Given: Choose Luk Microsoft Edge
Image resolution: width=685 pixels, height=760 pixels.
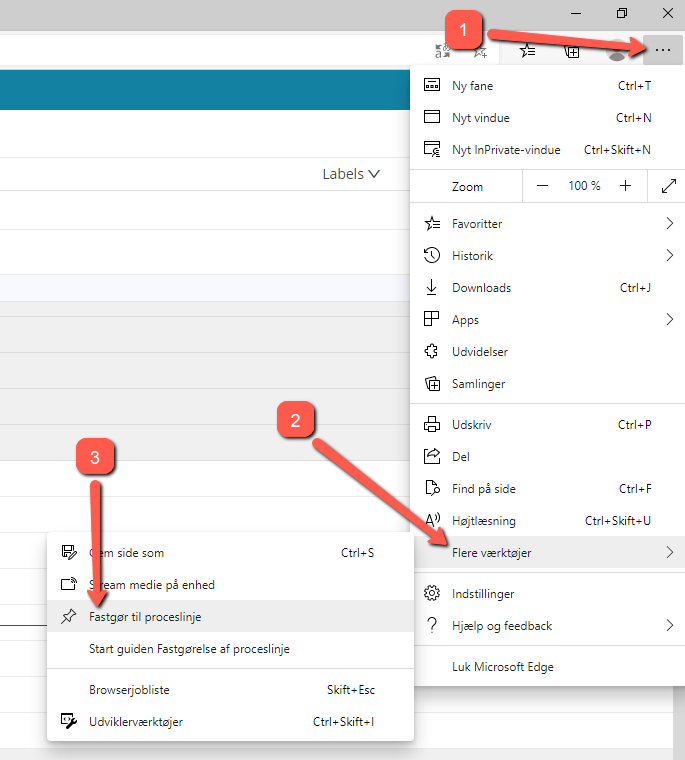Looking at the screenshot, I should tap(548, 666).
